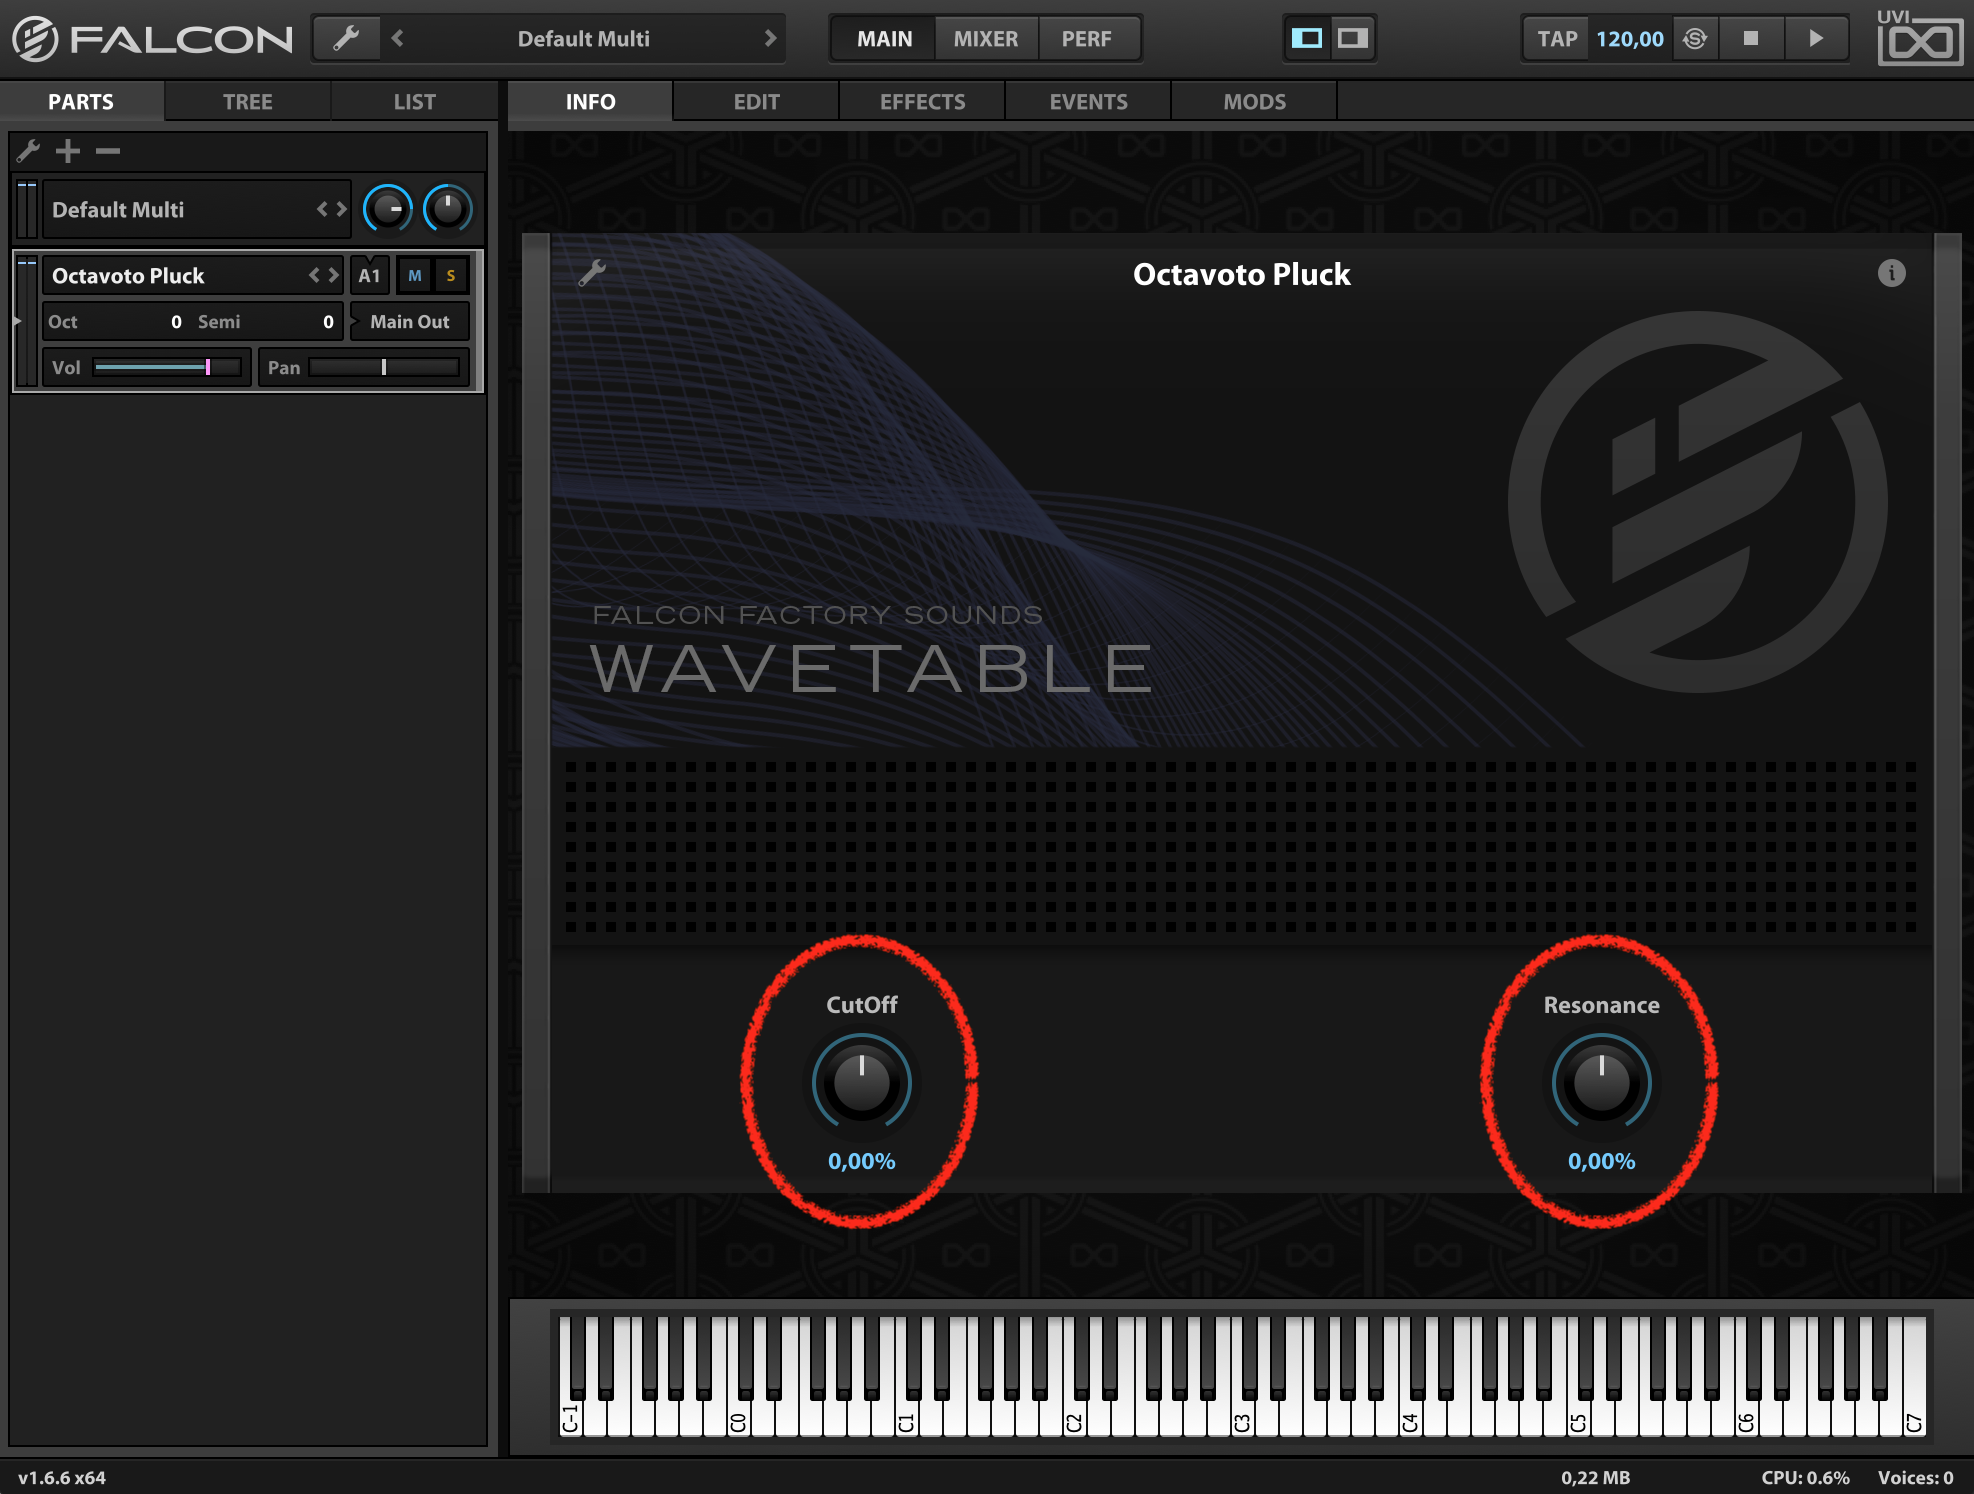
Task: Select the MODS tab
Action: pyautogui.click(x=1254, y=102)
